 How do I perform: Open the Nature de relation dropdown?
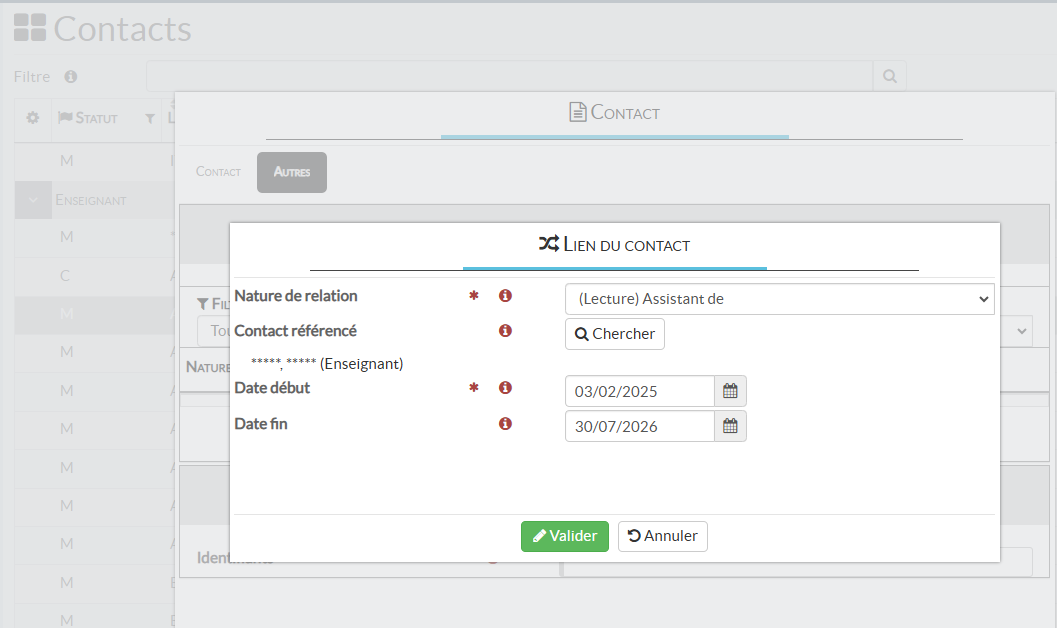(x=779, y=299)
